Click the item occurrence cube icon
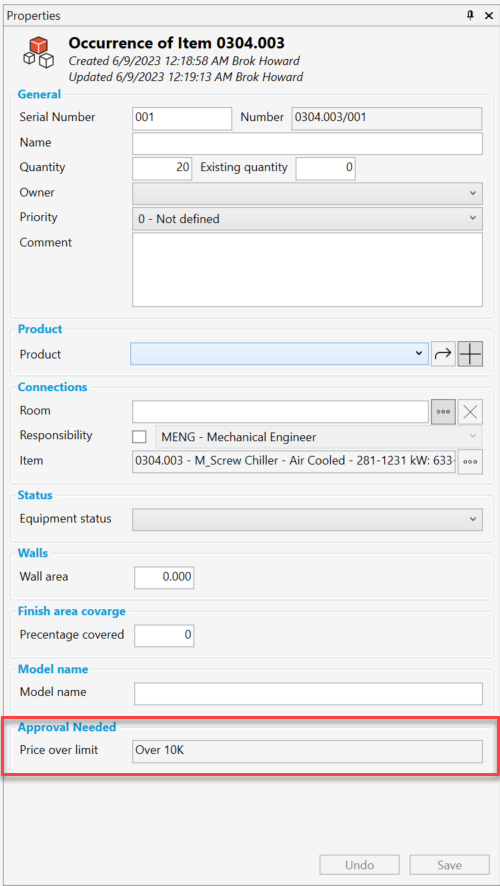Viewport: 500px width, 886px height. (x=38, y=51)
